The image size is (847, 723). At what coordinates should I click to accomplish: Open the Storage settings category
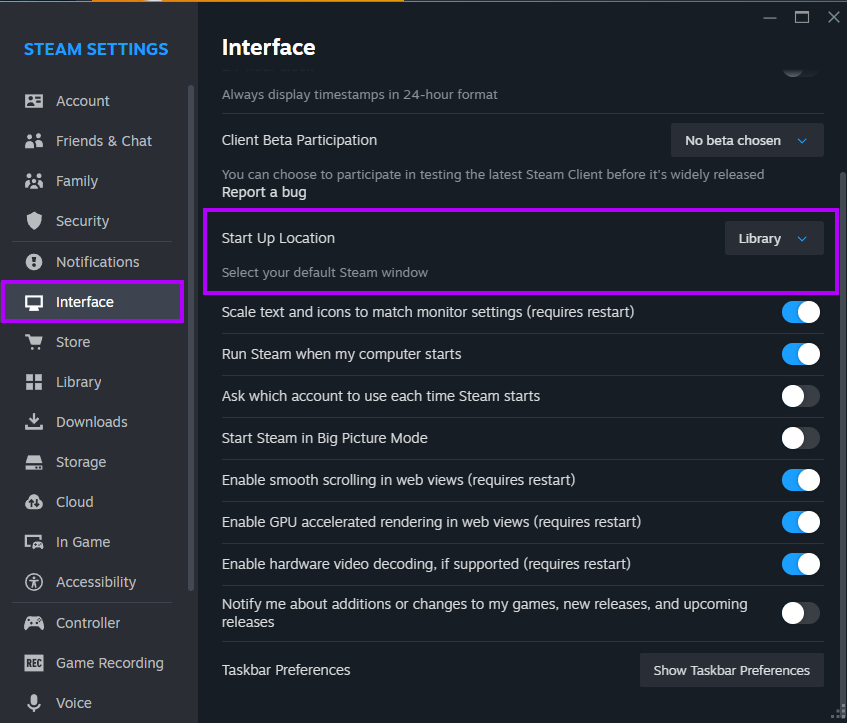92,462
